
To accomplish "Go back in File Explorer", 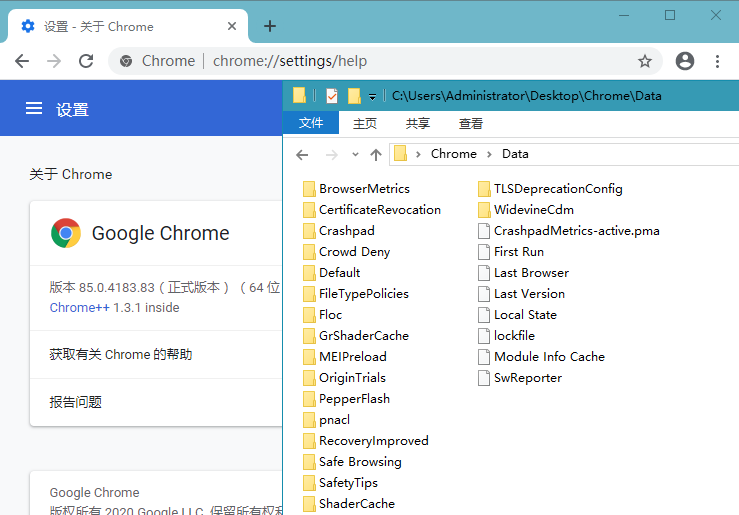I will (x=302, y=155).
